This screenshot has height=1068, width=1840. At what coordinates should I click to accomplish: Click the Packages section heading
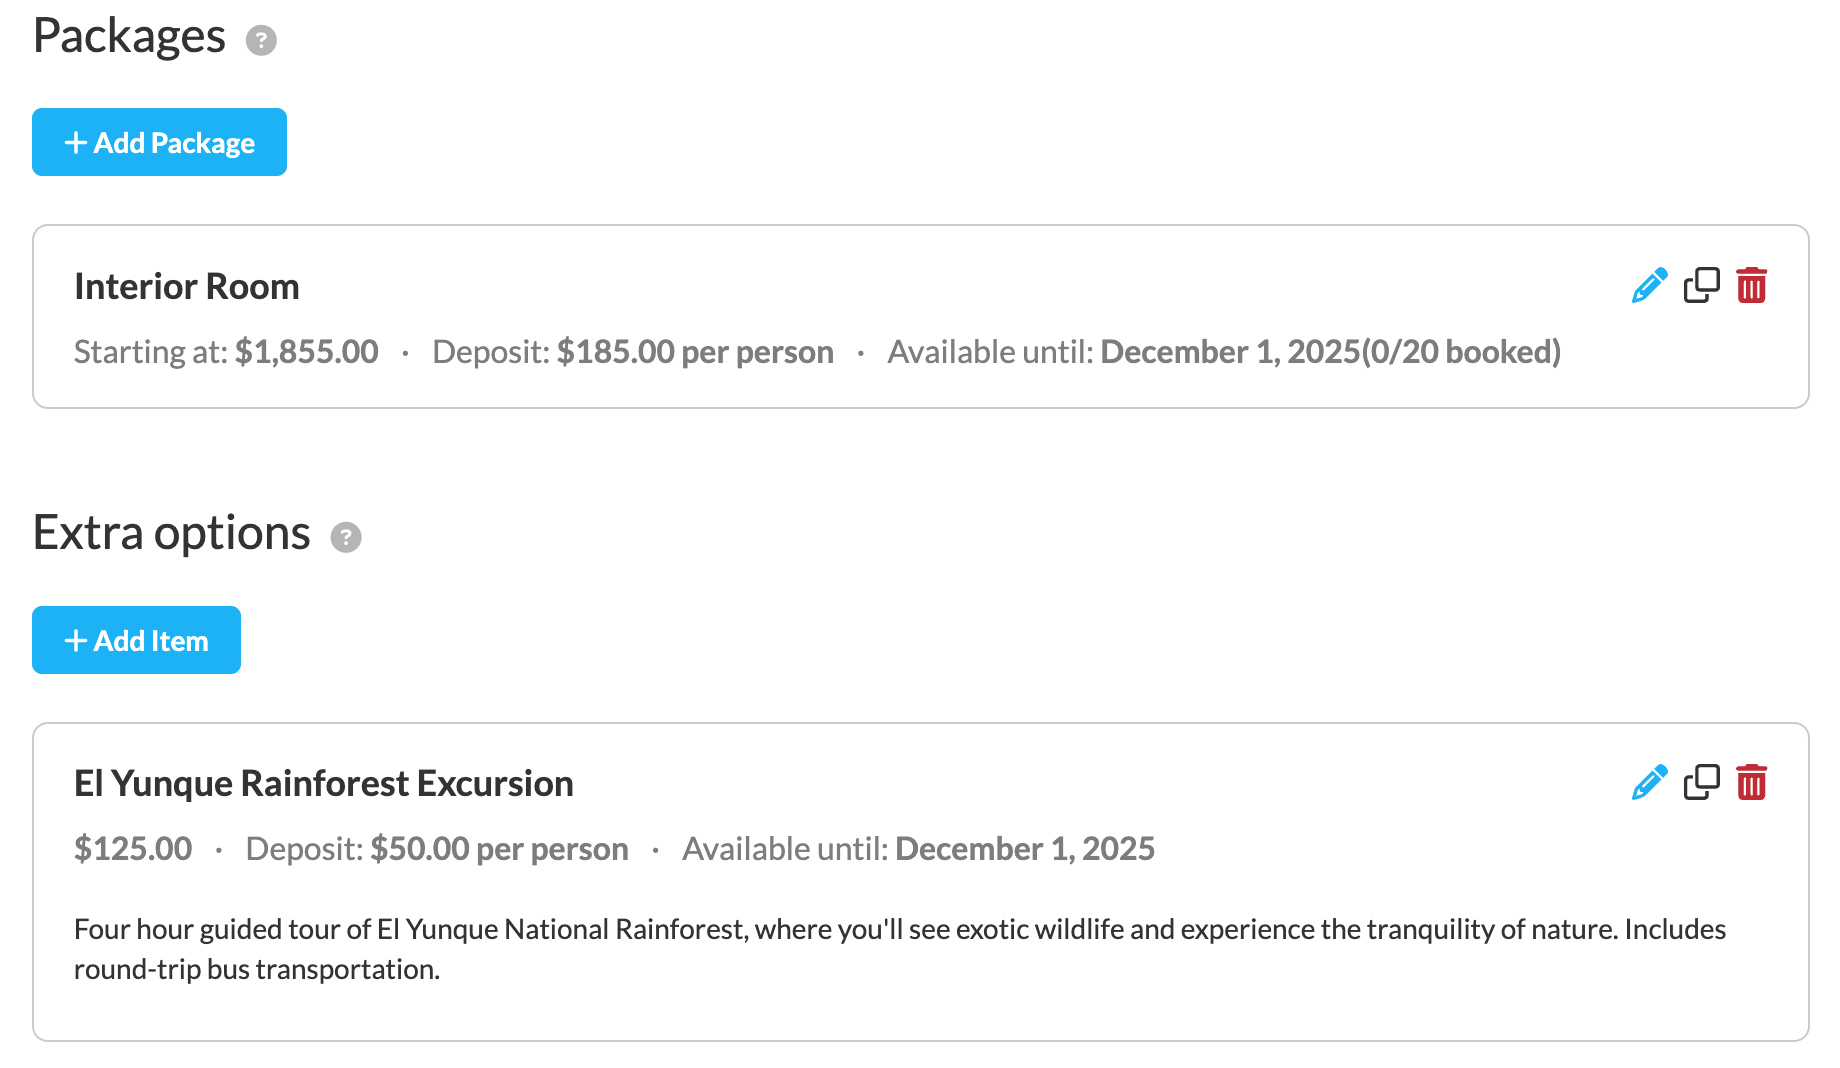pyautogui.click(x=129, y=37)
